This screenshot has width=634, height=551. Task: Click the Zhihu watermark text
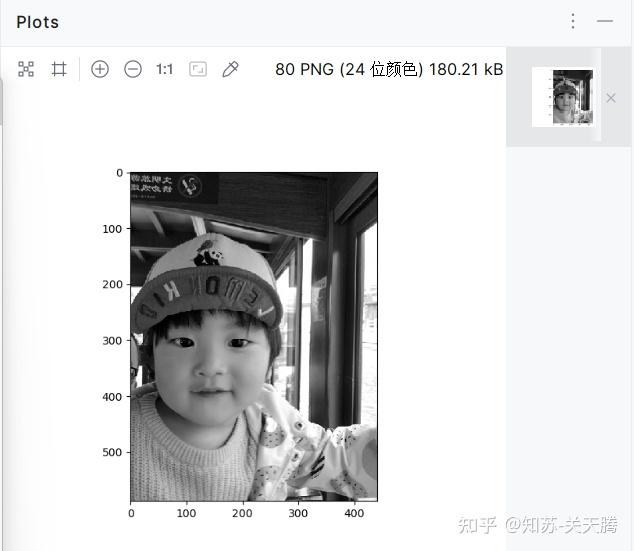click(538, 525)
